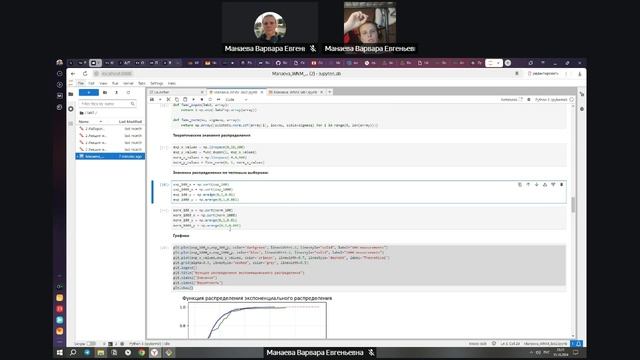Restart the kernel with the circular arrow icon
Image resolution: width=640 pixels, height=360 pixels.
(210, 100)
